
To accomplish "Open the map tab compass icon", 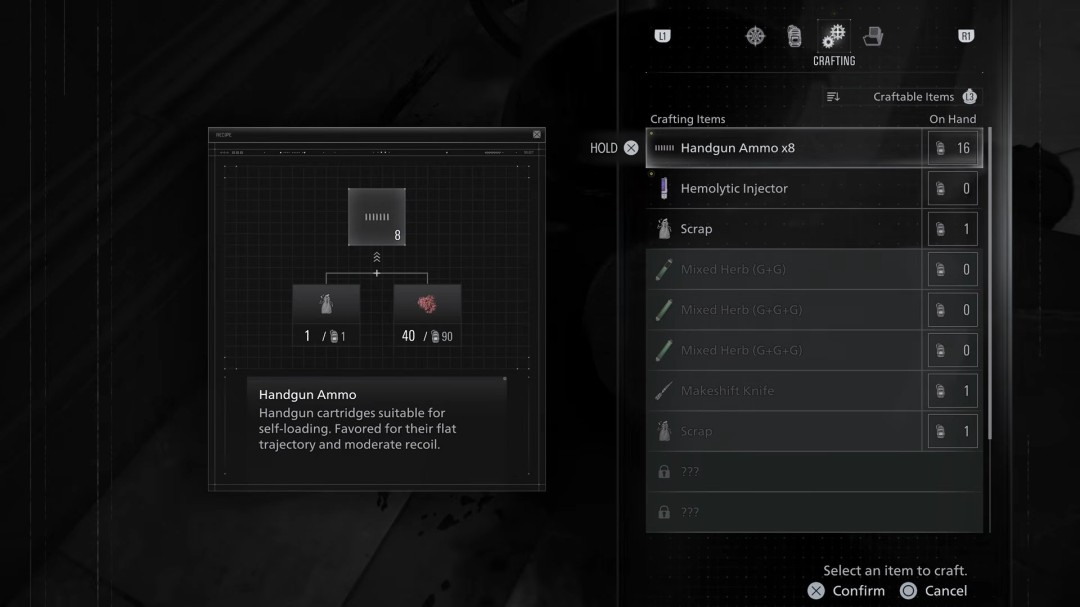I will (x=755, y=37).
